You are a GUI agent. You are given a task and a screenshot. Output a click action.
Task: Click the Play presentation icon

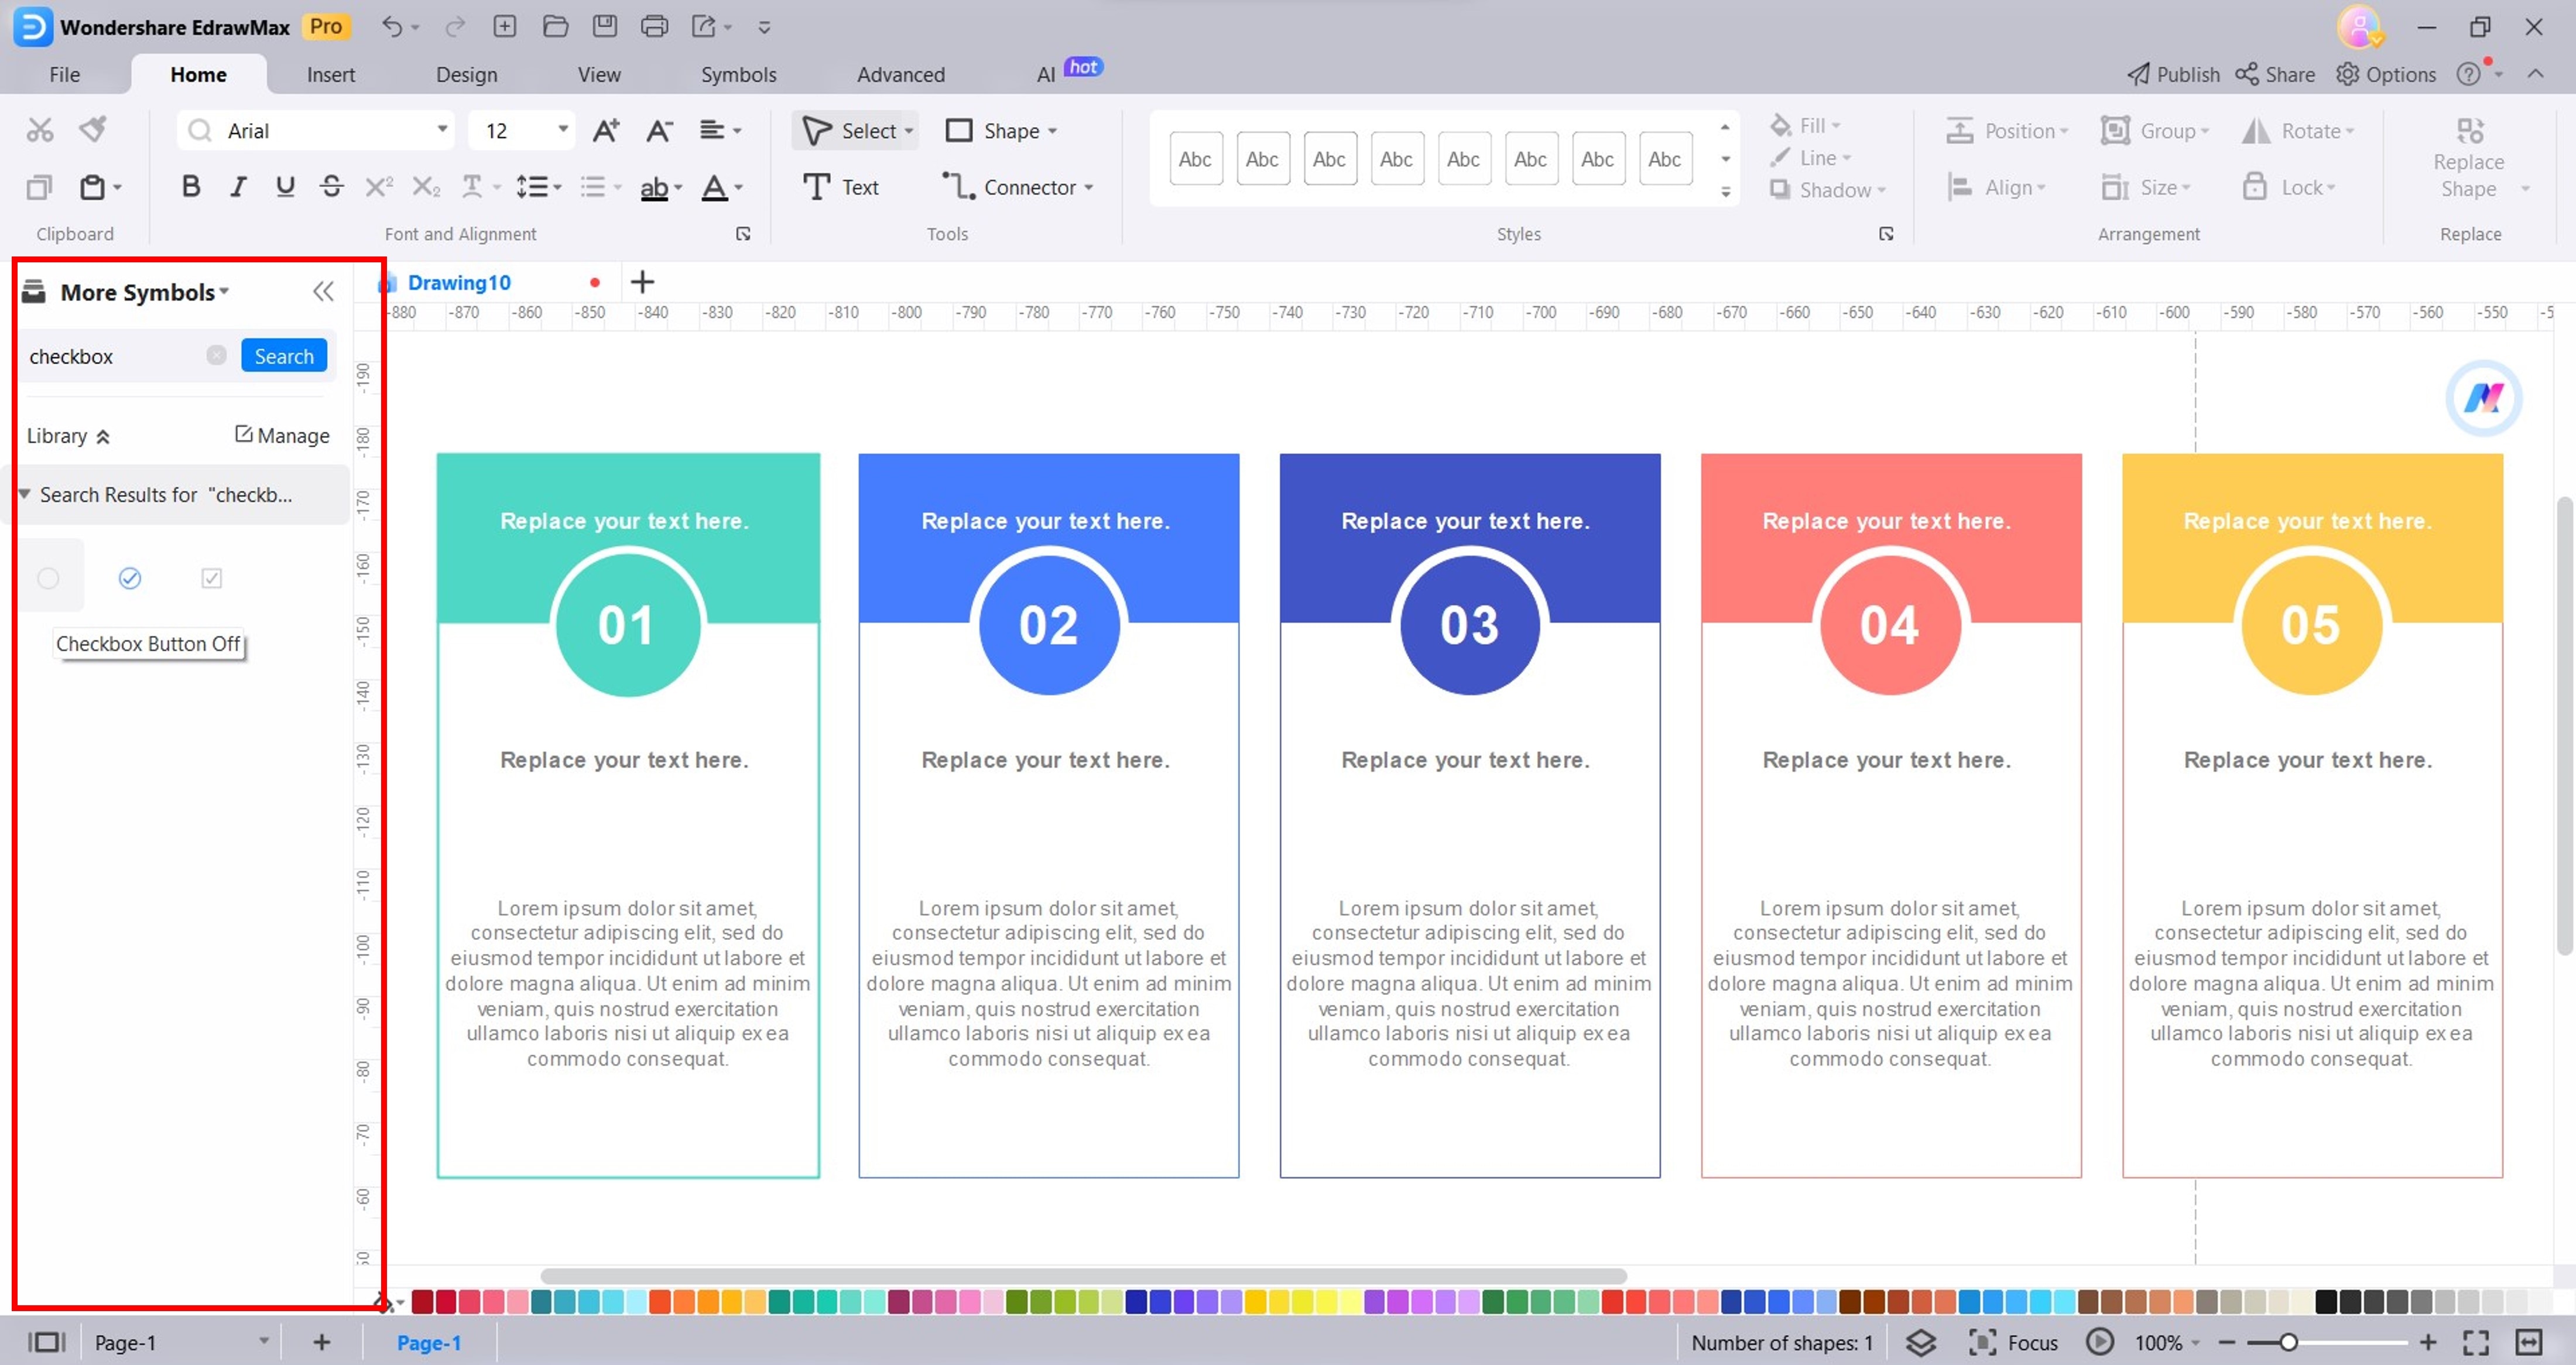pos(2099,1342)
